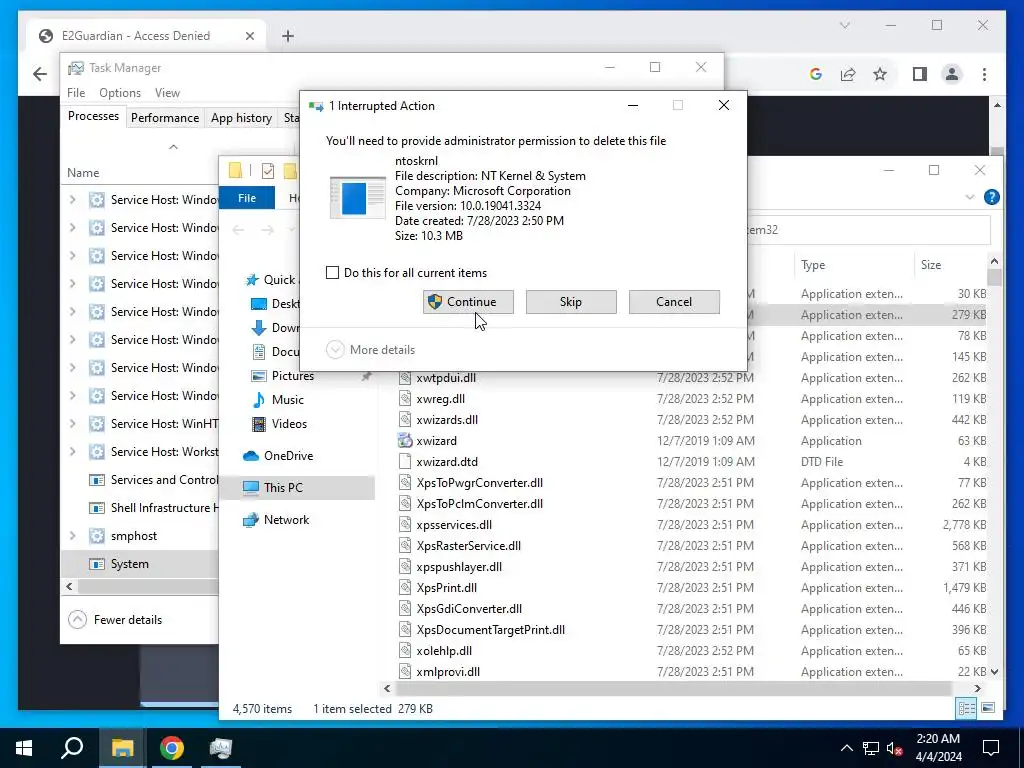Close the E2Guardian Access Denied tab
Viewport: 1024px width, 768px height.
pyautogui.click(x=249, y=36)
